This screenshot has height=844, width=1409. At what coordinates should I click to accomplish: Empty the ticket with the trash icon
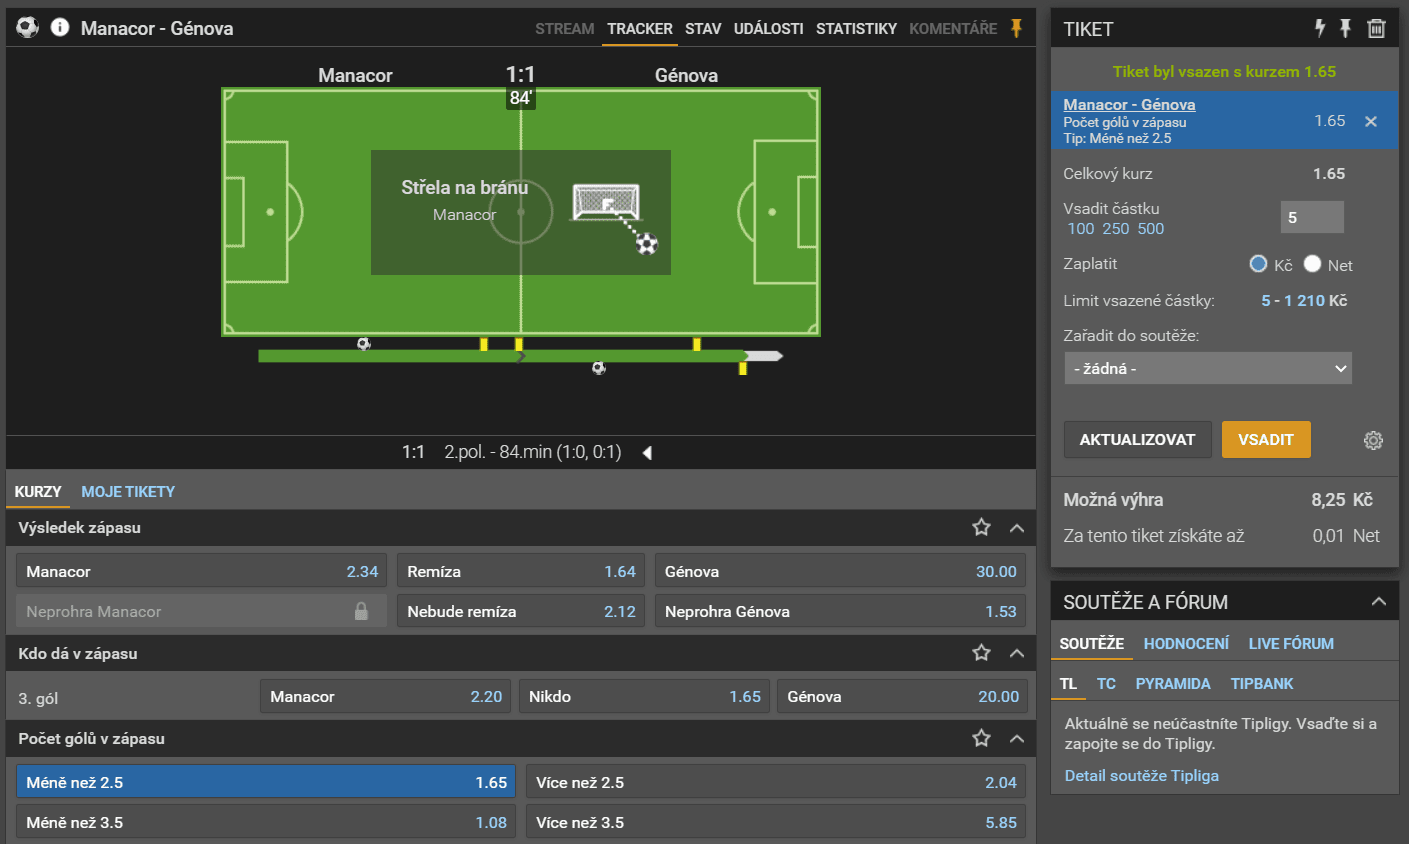pos(1376,29)
